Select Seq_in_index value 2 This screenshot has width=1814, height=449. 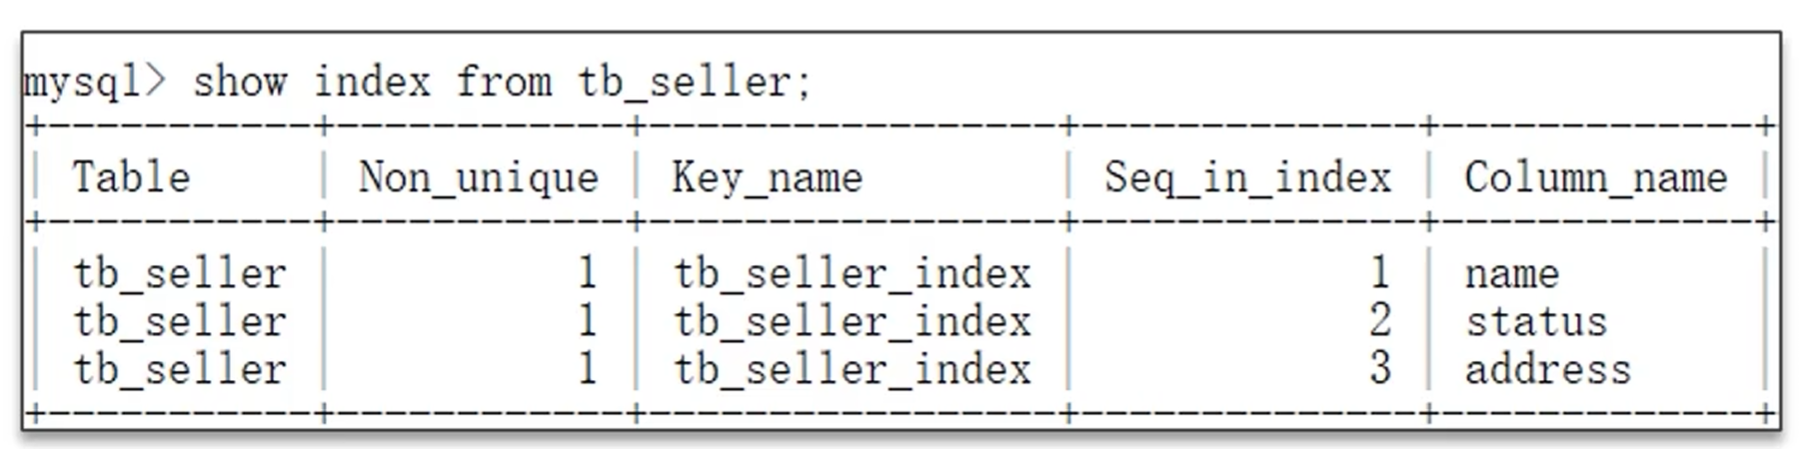(x=1380, y=321)
